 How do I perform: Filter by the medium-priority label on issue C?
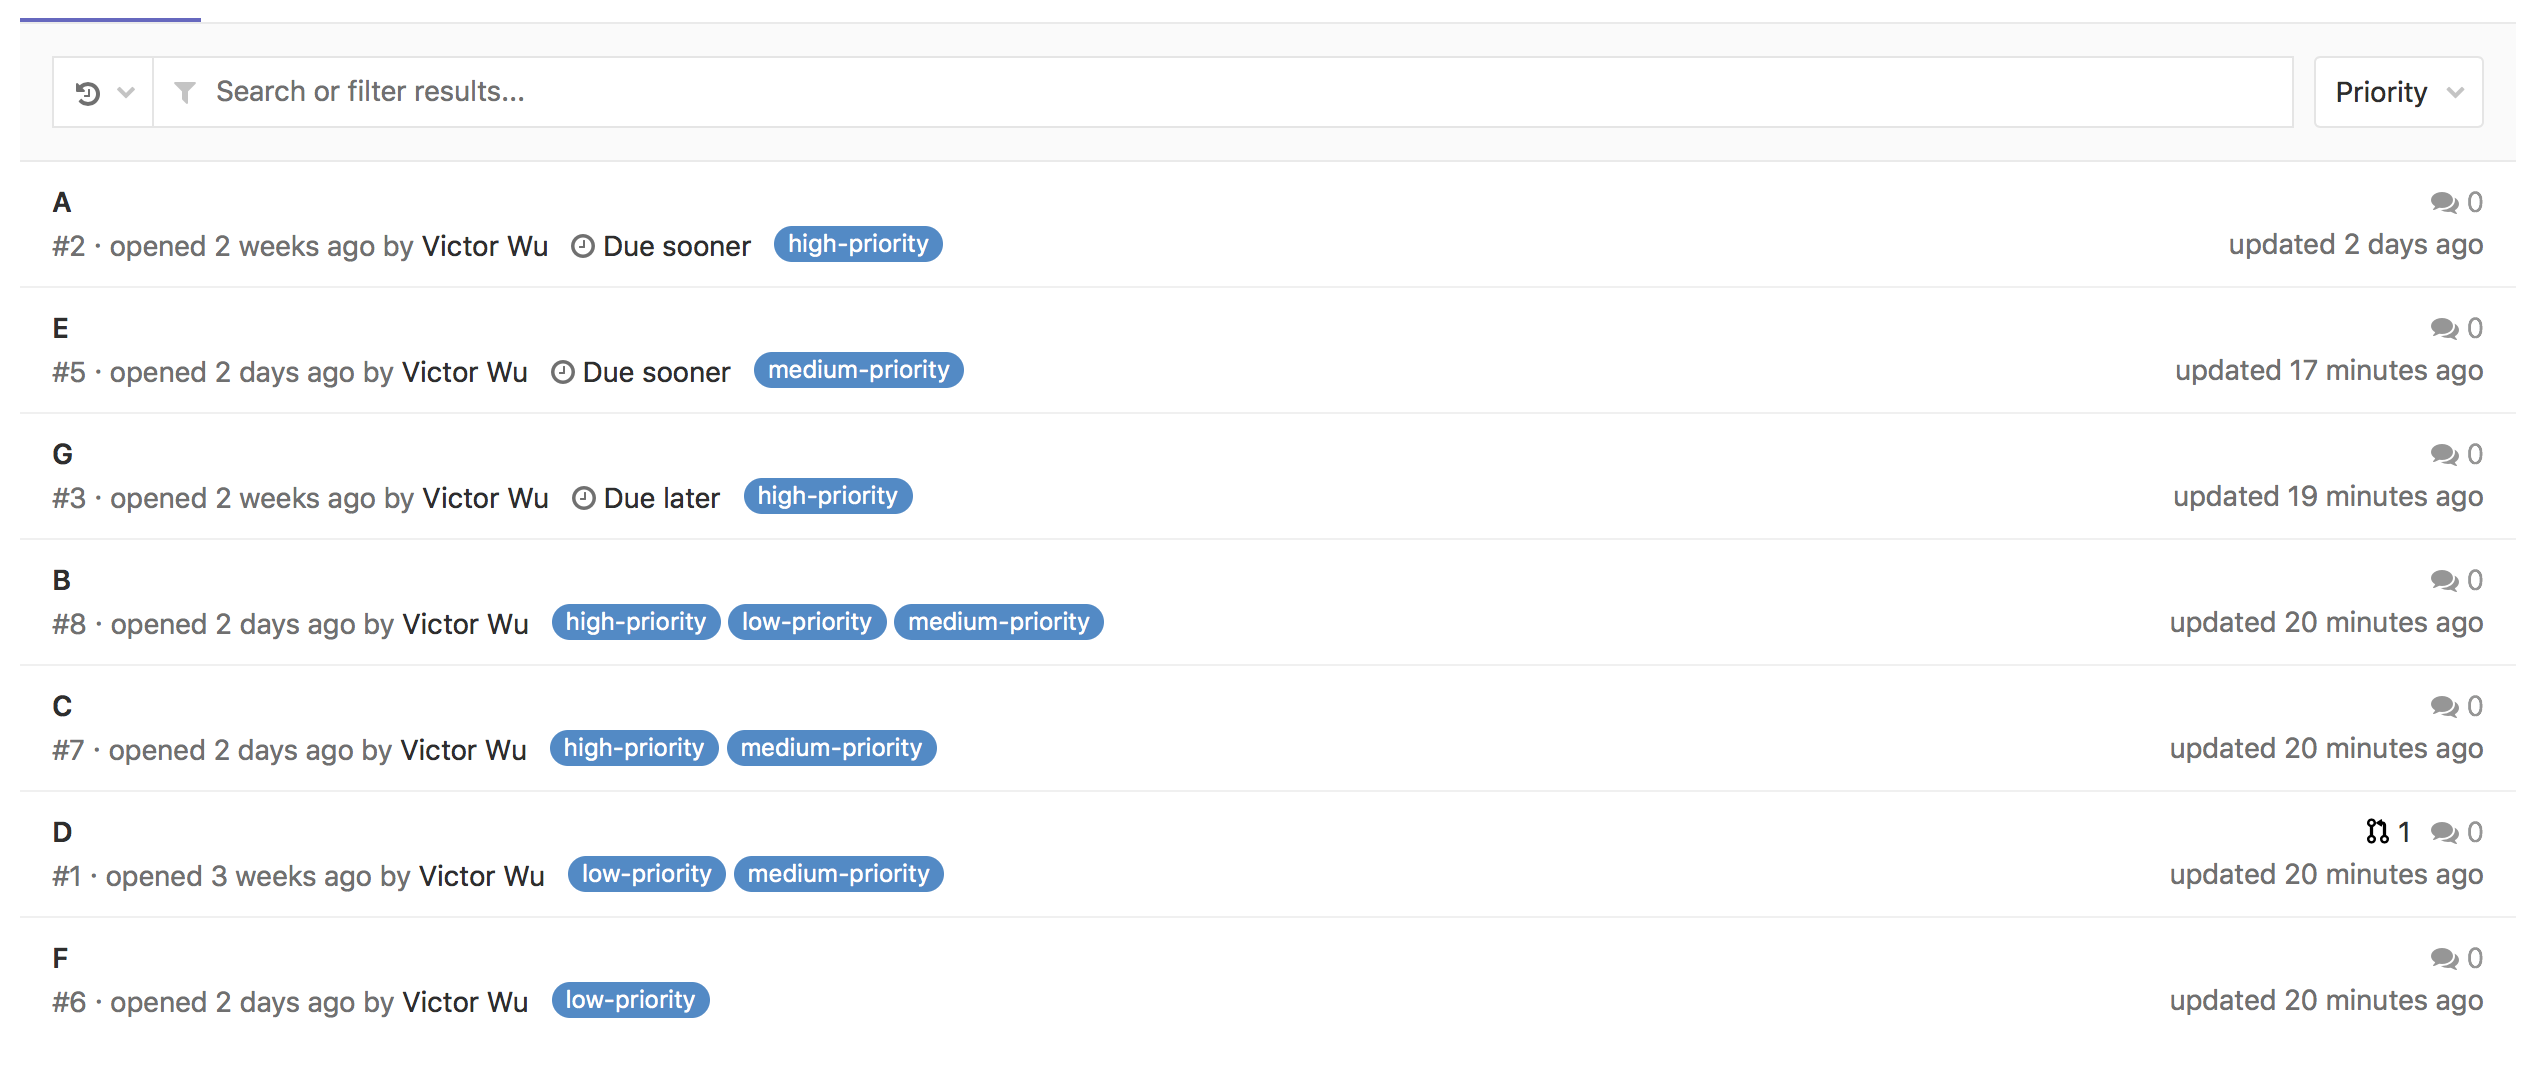click(831, 748)
